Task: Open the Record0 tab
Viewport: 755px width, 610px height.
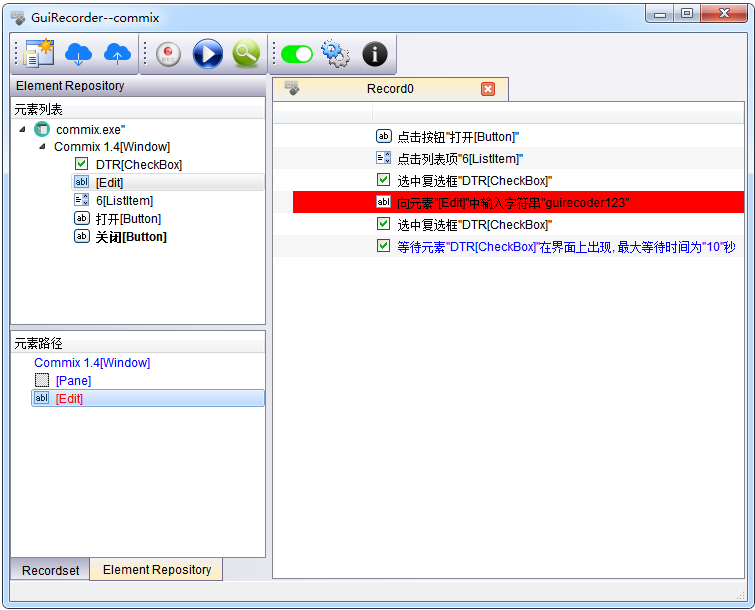Action: click(390, 89)
